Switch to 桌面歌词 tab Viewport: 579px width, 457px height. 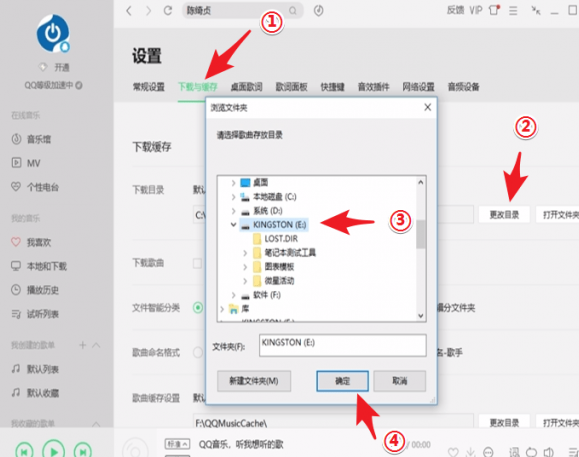(246, 87)
